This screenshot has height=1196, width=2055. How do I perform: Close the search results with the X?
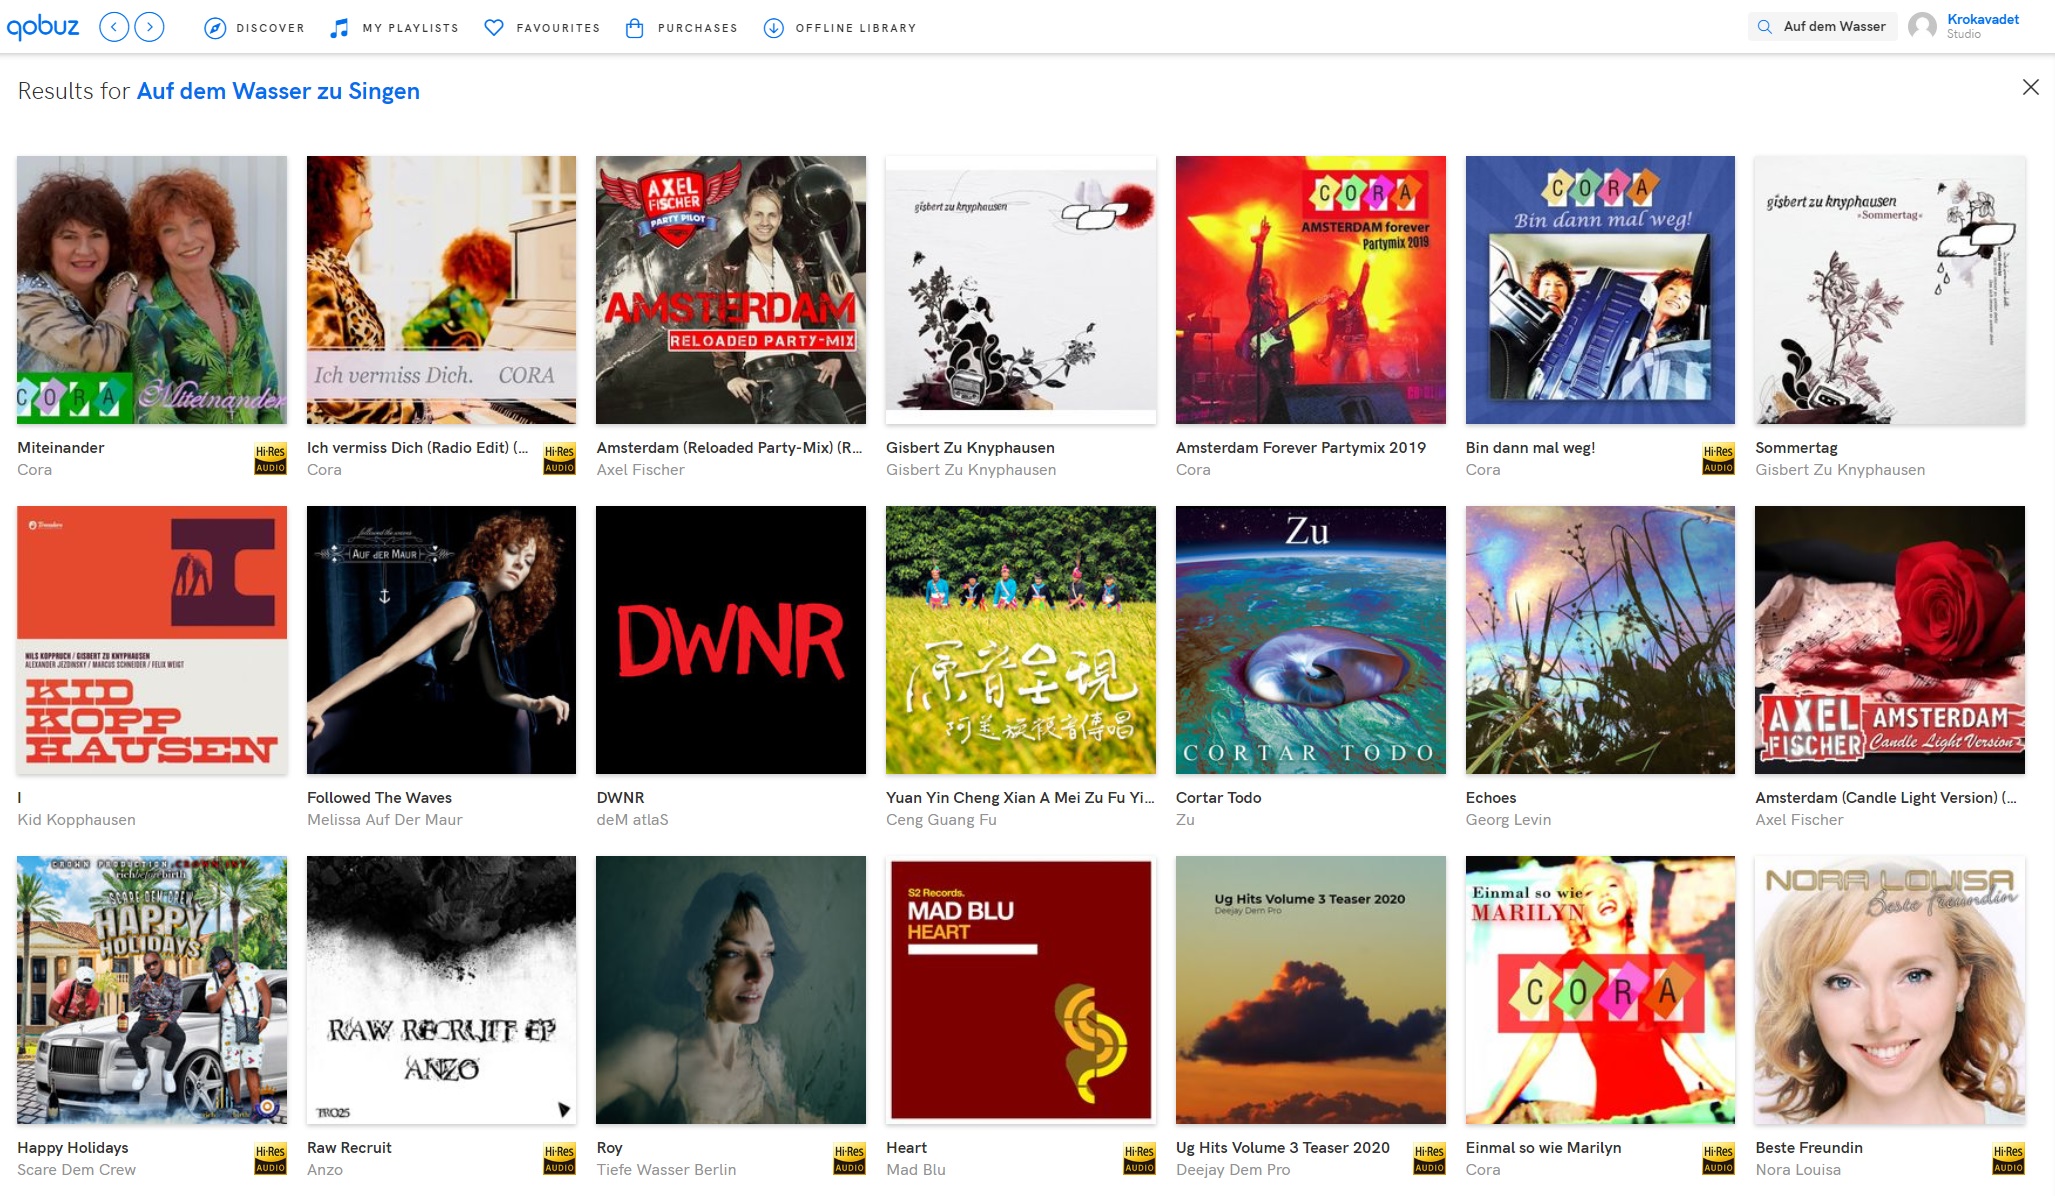(2030, 87)
